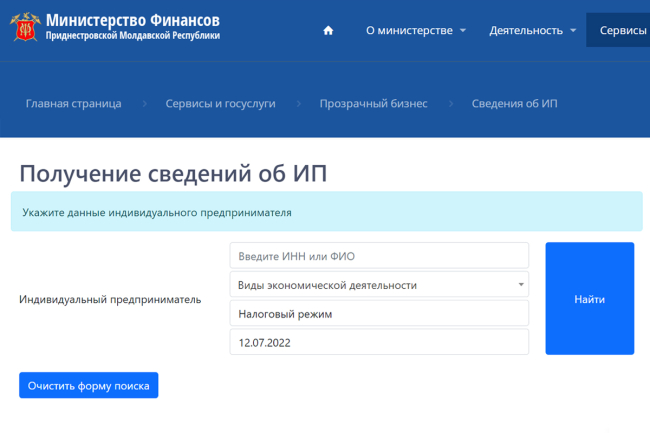Click the Получение сведений об ИП heading

[x=173, y=173]
